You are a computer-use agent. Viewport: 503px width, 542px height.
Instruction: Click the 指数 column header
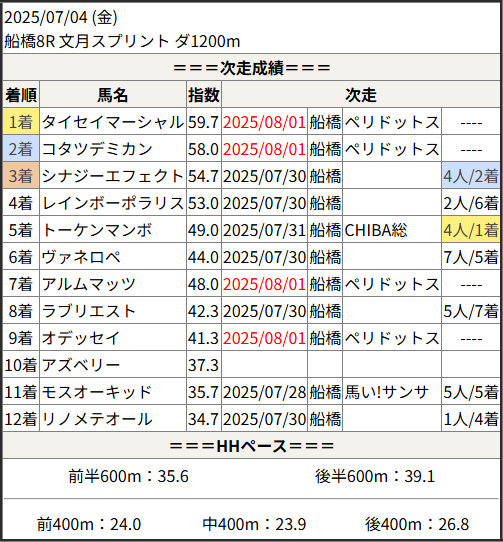point(204,94)
